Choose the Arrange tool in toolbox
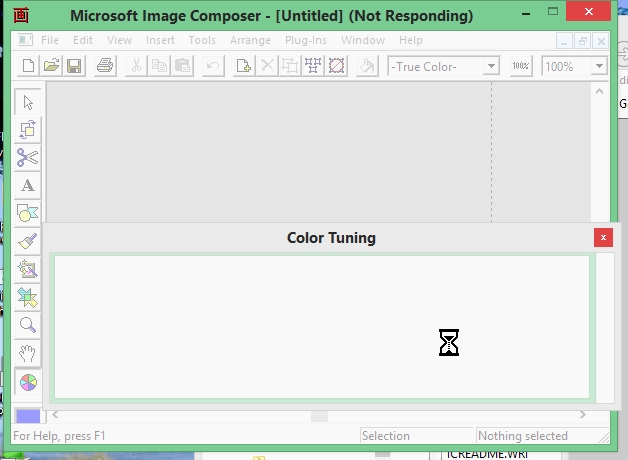628x460 pixels. [x=28, y=130]
